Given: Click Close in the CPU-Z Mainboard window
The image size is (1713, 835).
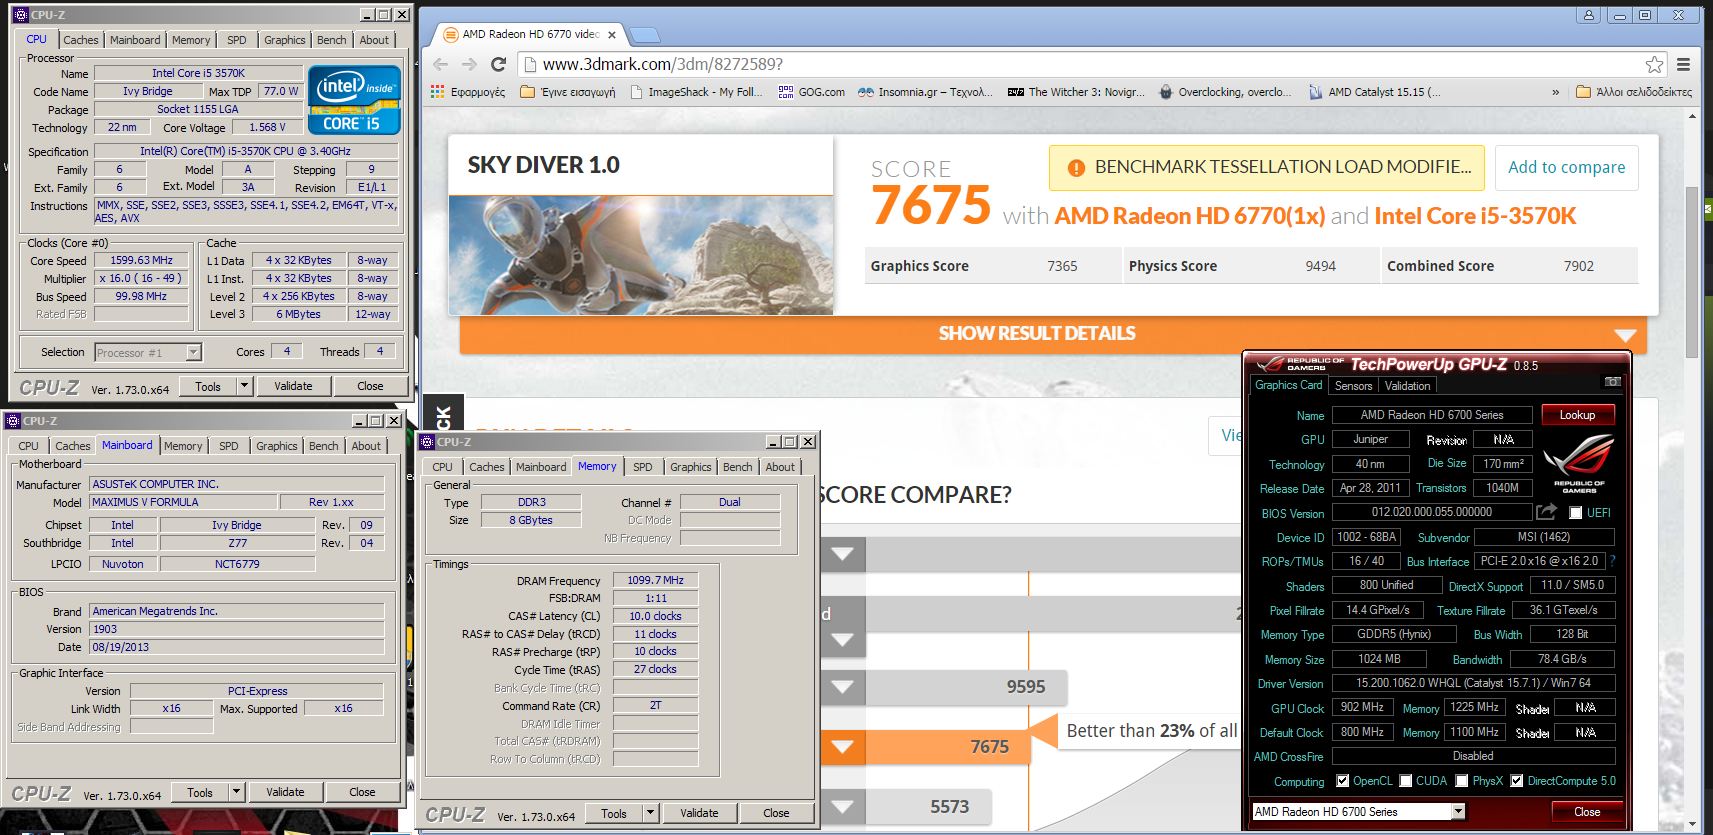Looking at the screenshot, I should coord(362,792).
